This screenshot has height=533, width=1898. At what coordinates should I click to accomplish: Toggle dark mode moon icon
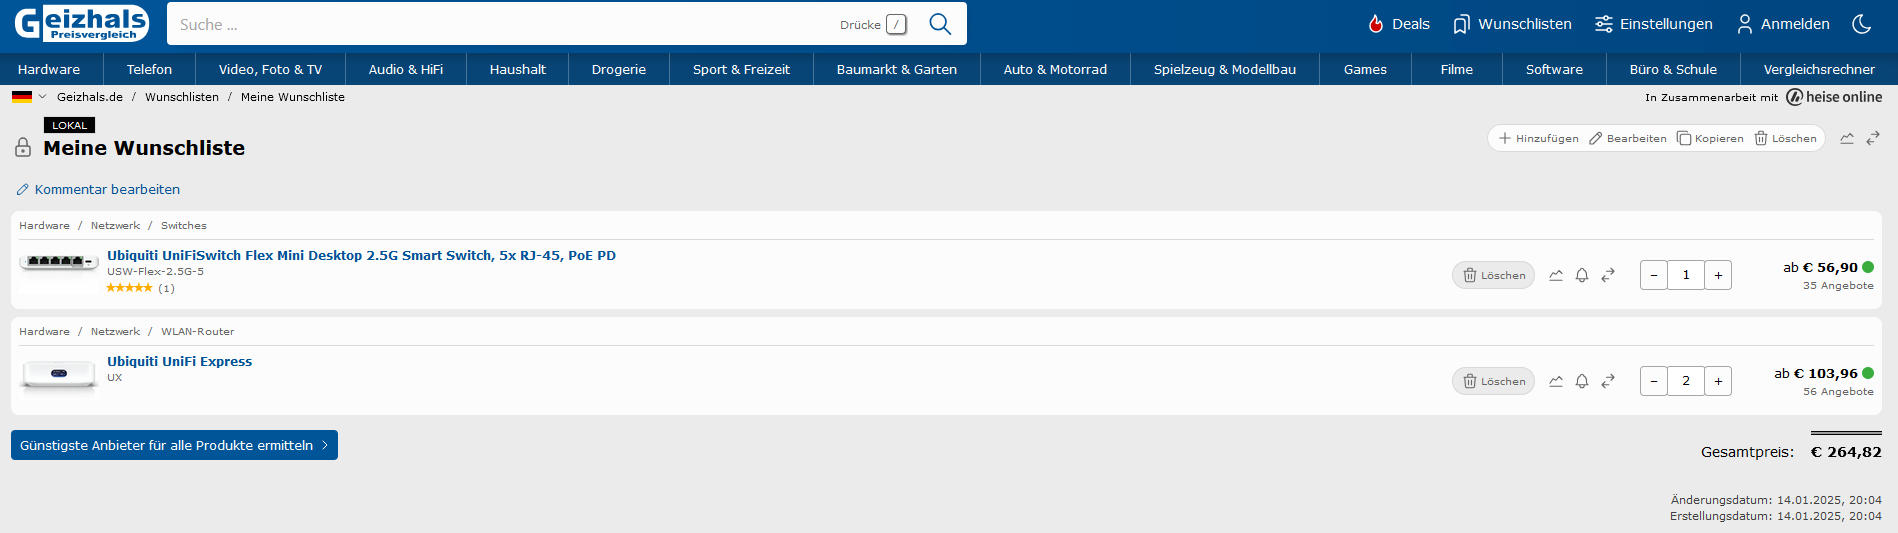(1862, 24)
